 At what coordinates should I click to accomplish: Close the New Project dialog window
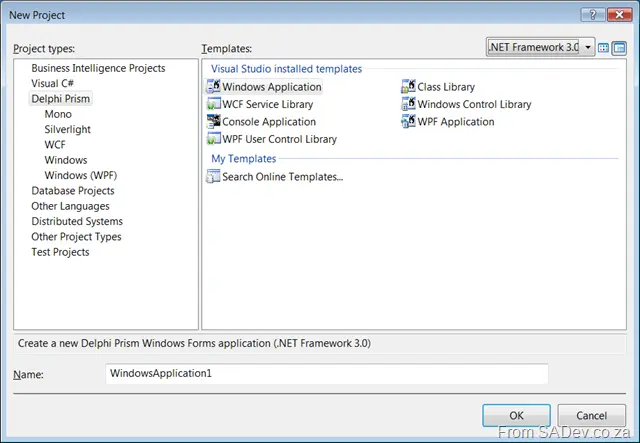619,15
